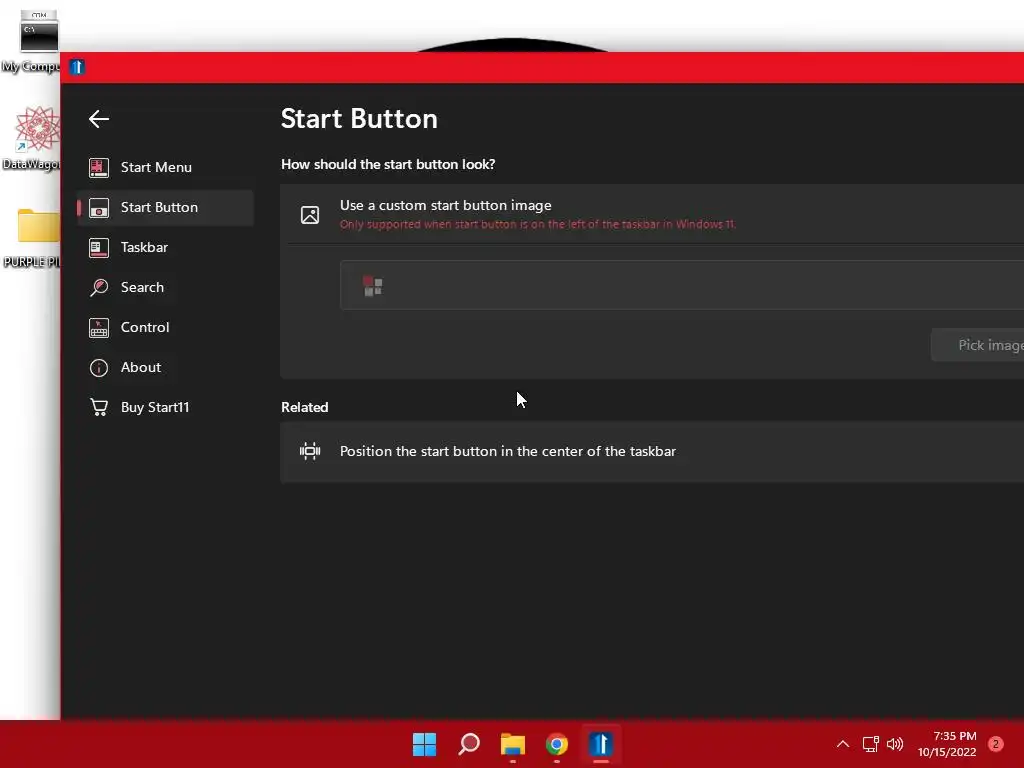
Task: Click the shopping cart icon
Action: (x=99, y=408)
